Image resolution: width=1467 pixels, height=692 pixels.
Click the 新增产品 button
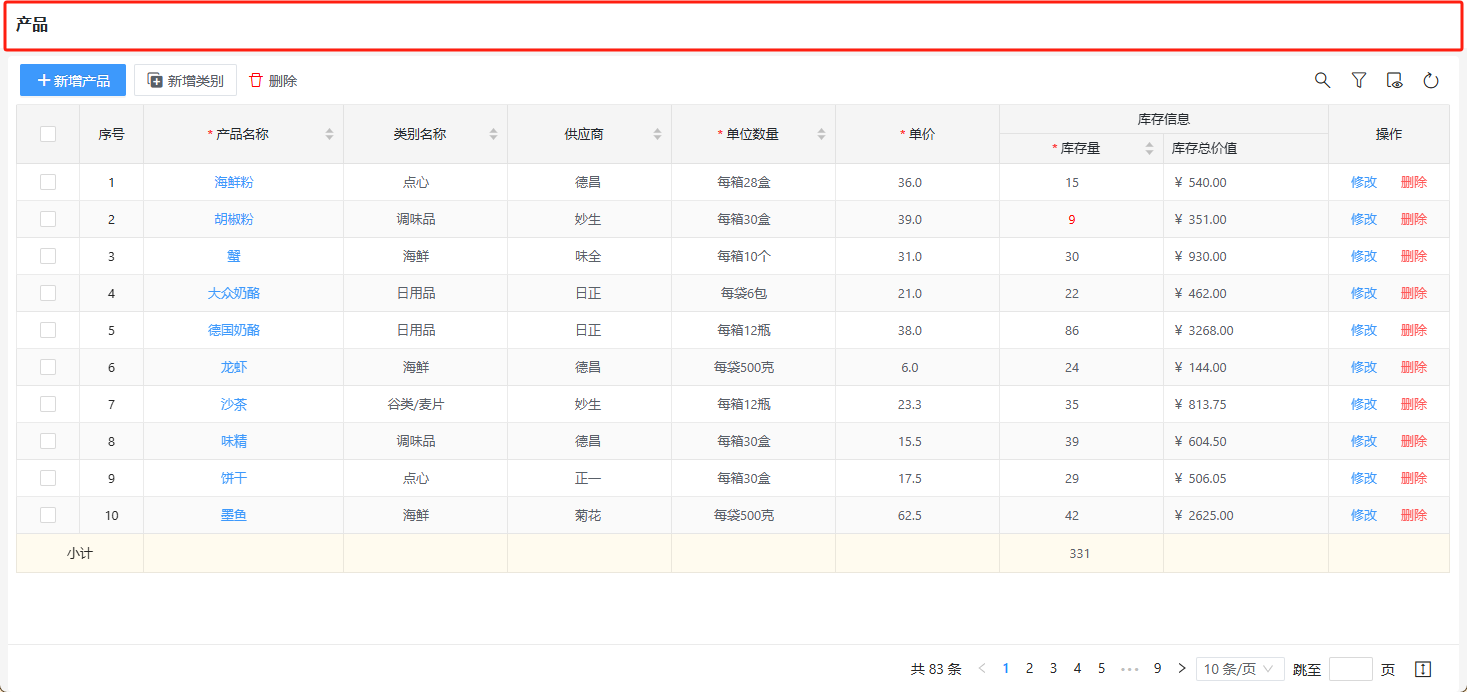pos(73,80)
